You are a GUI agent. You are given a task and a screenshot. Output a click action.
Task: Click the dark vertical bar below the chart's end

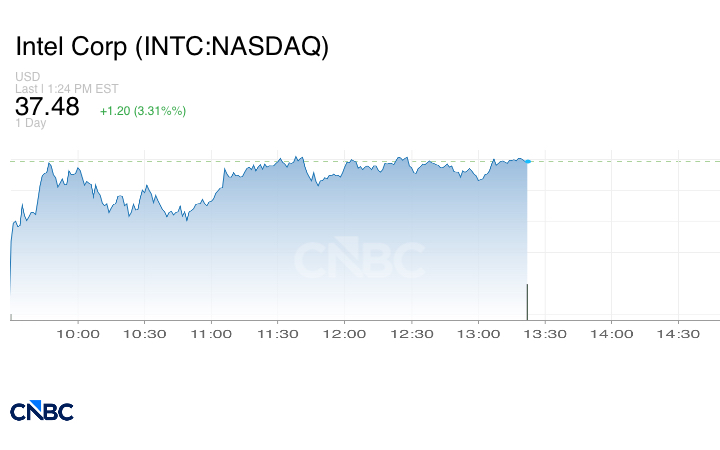tap(527, 302)
